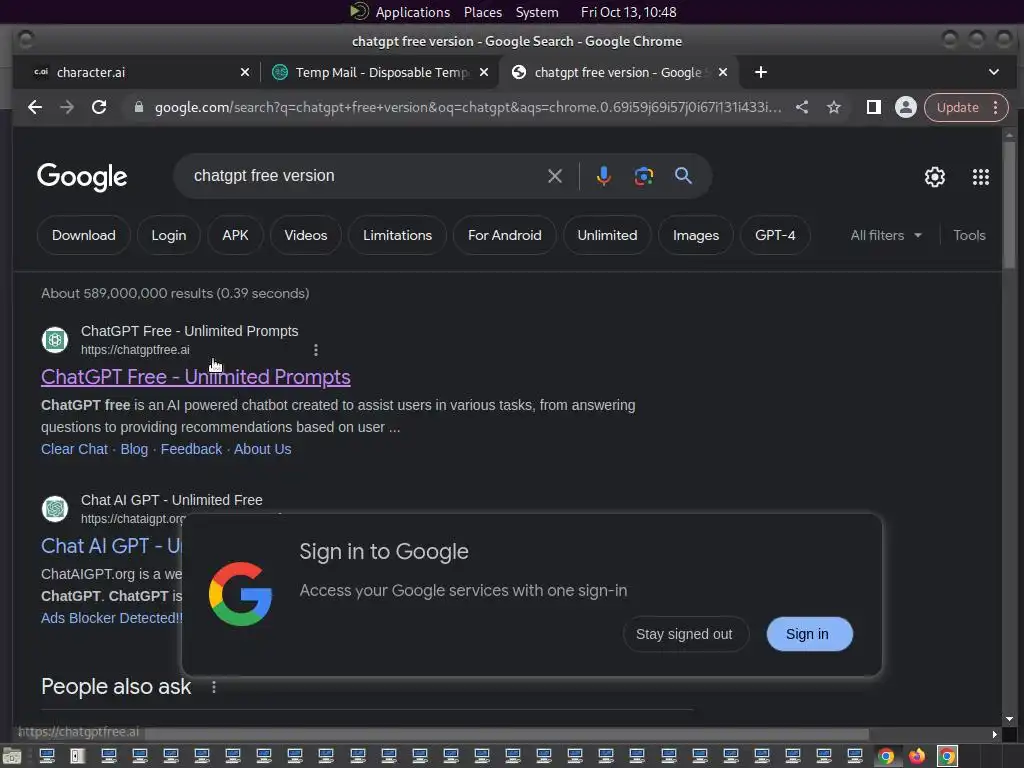Open the Feedback sitelink

pyautogui.click(x=191, y=449)
